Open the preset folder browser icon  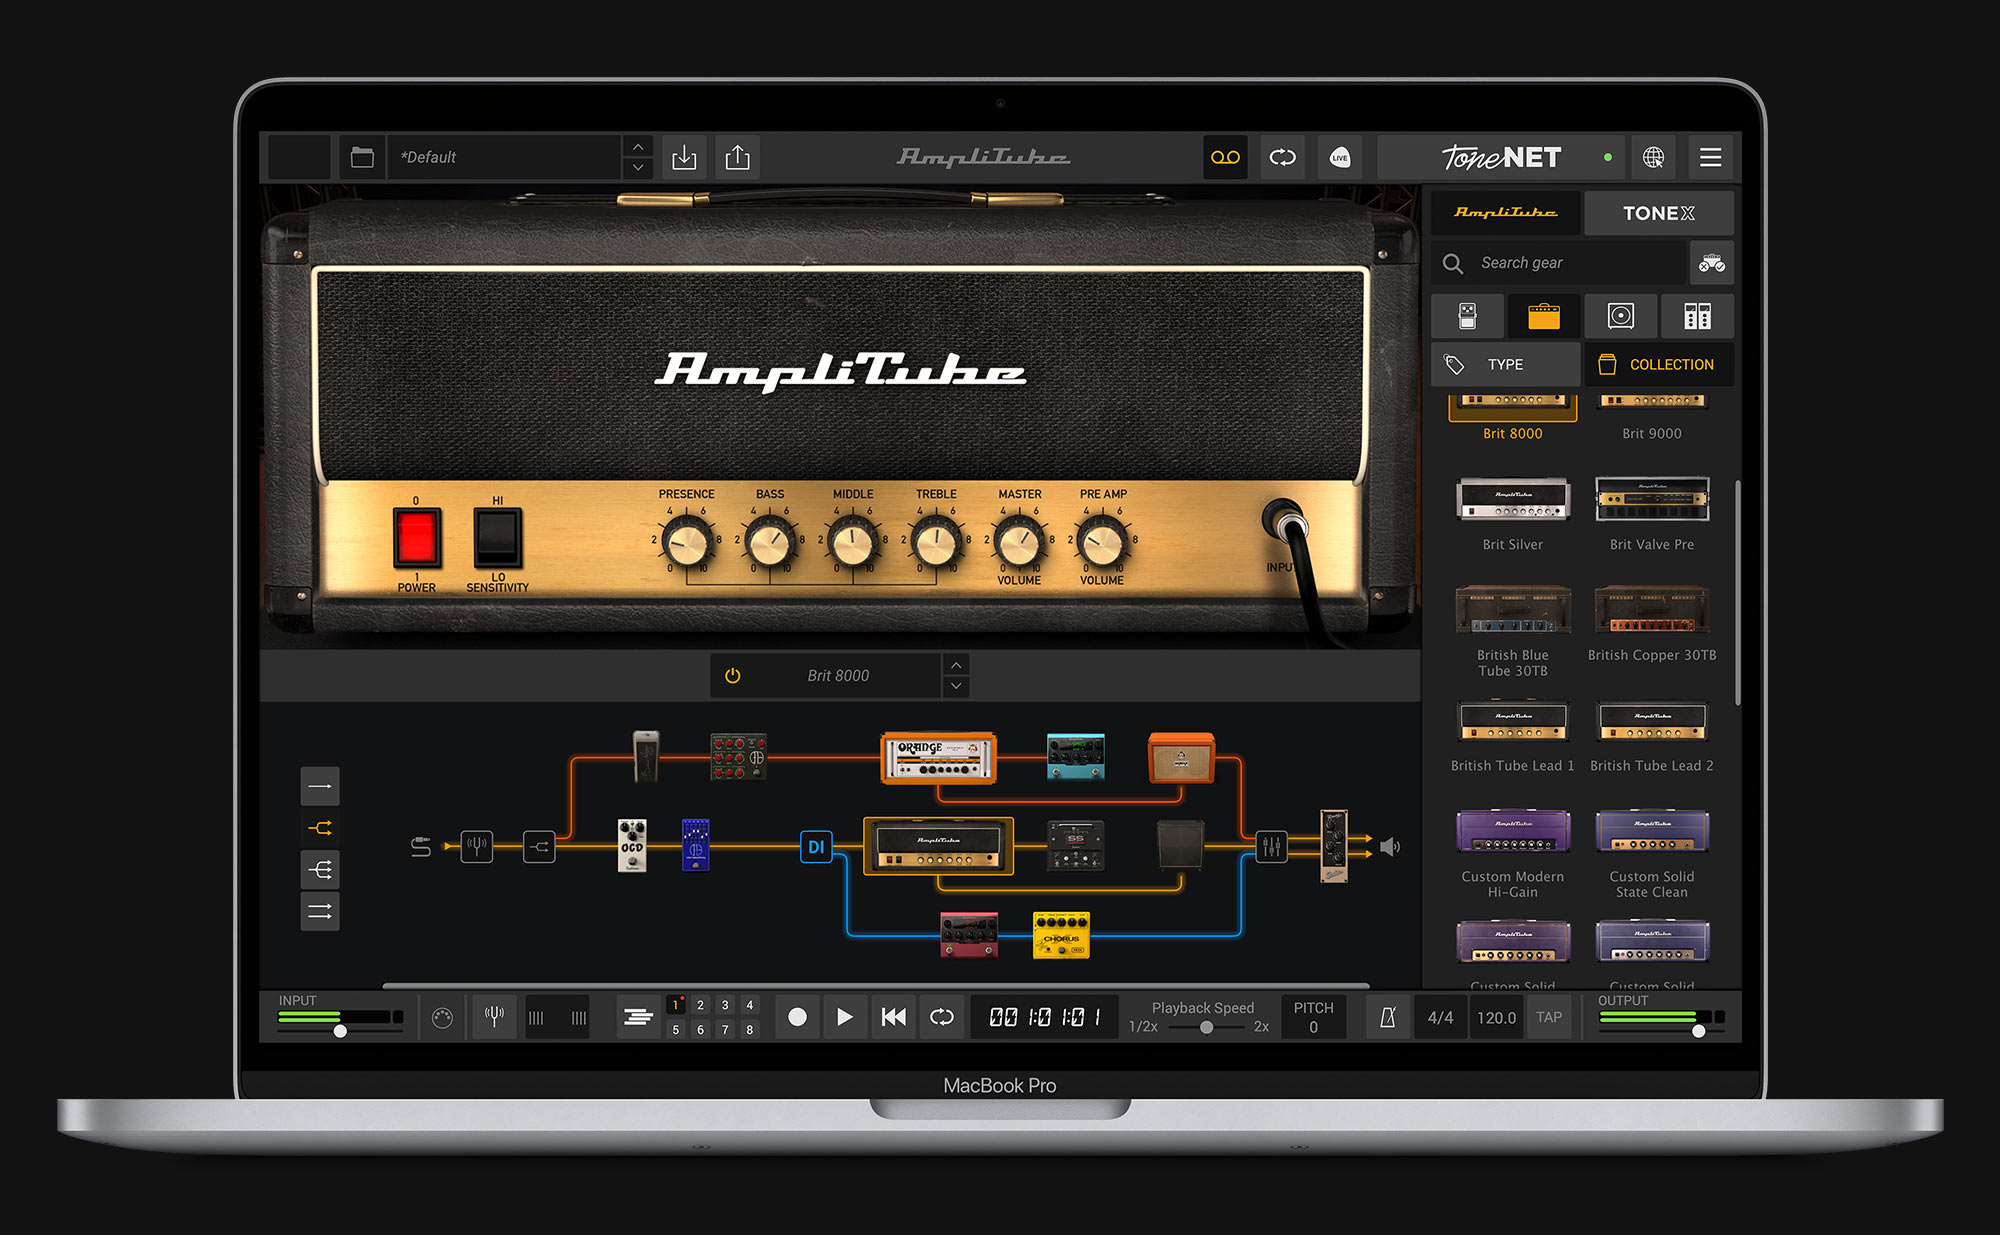[x=362, y=157]
